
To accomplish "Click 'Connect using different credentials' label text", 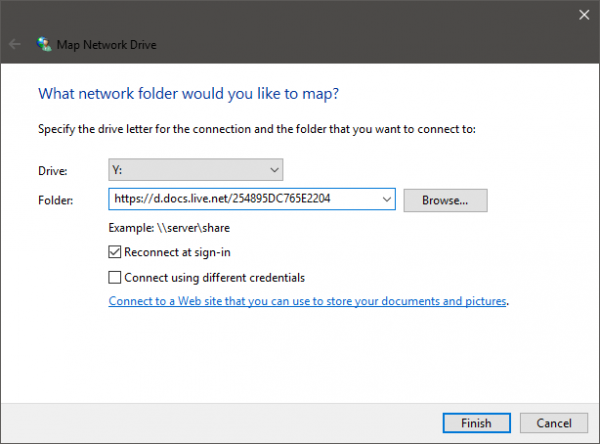I will [215, 278].
